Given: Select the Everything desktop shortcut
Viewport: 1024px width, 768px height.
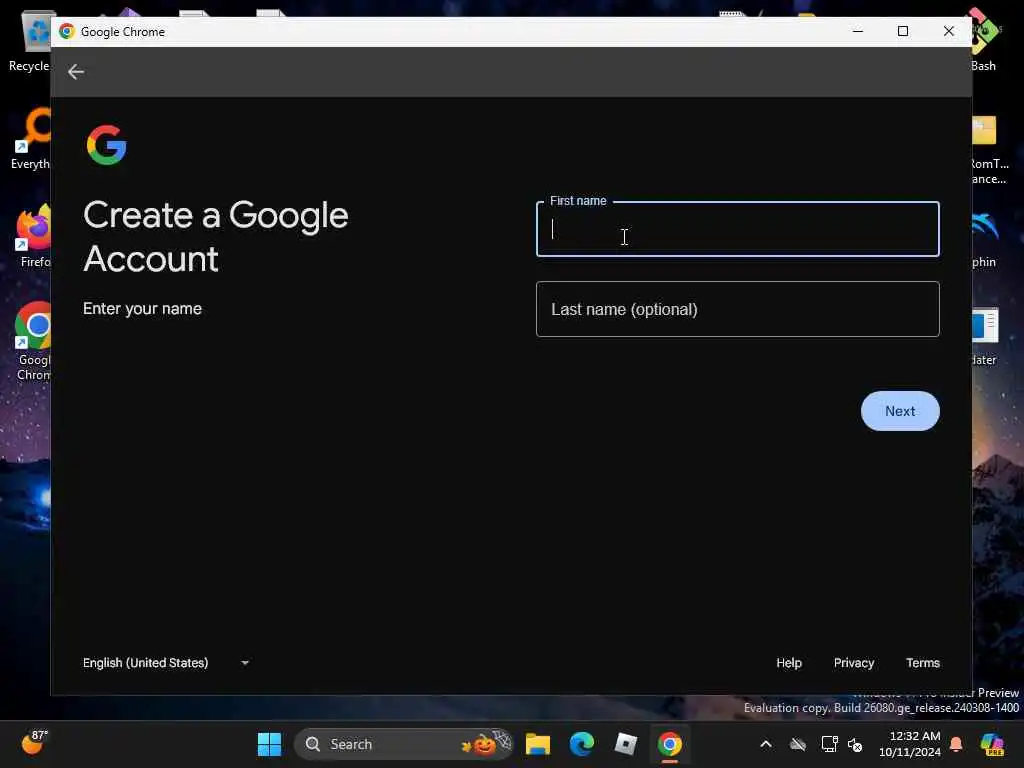Looking at the screenshot, I should pos(30,139).
